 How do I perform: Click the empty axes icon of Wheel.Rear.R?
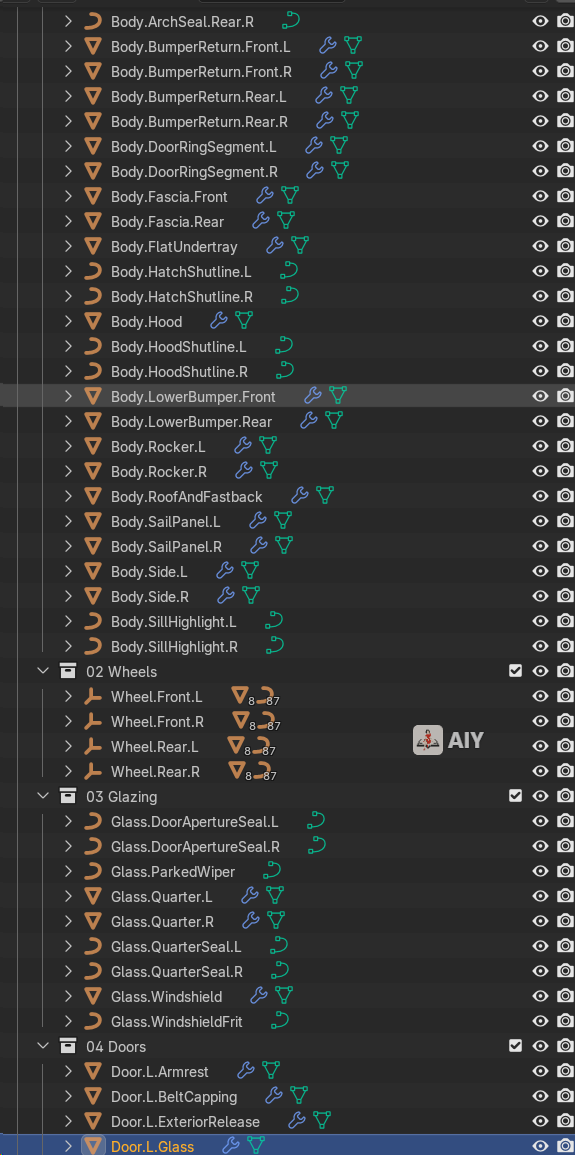point(92,771)
